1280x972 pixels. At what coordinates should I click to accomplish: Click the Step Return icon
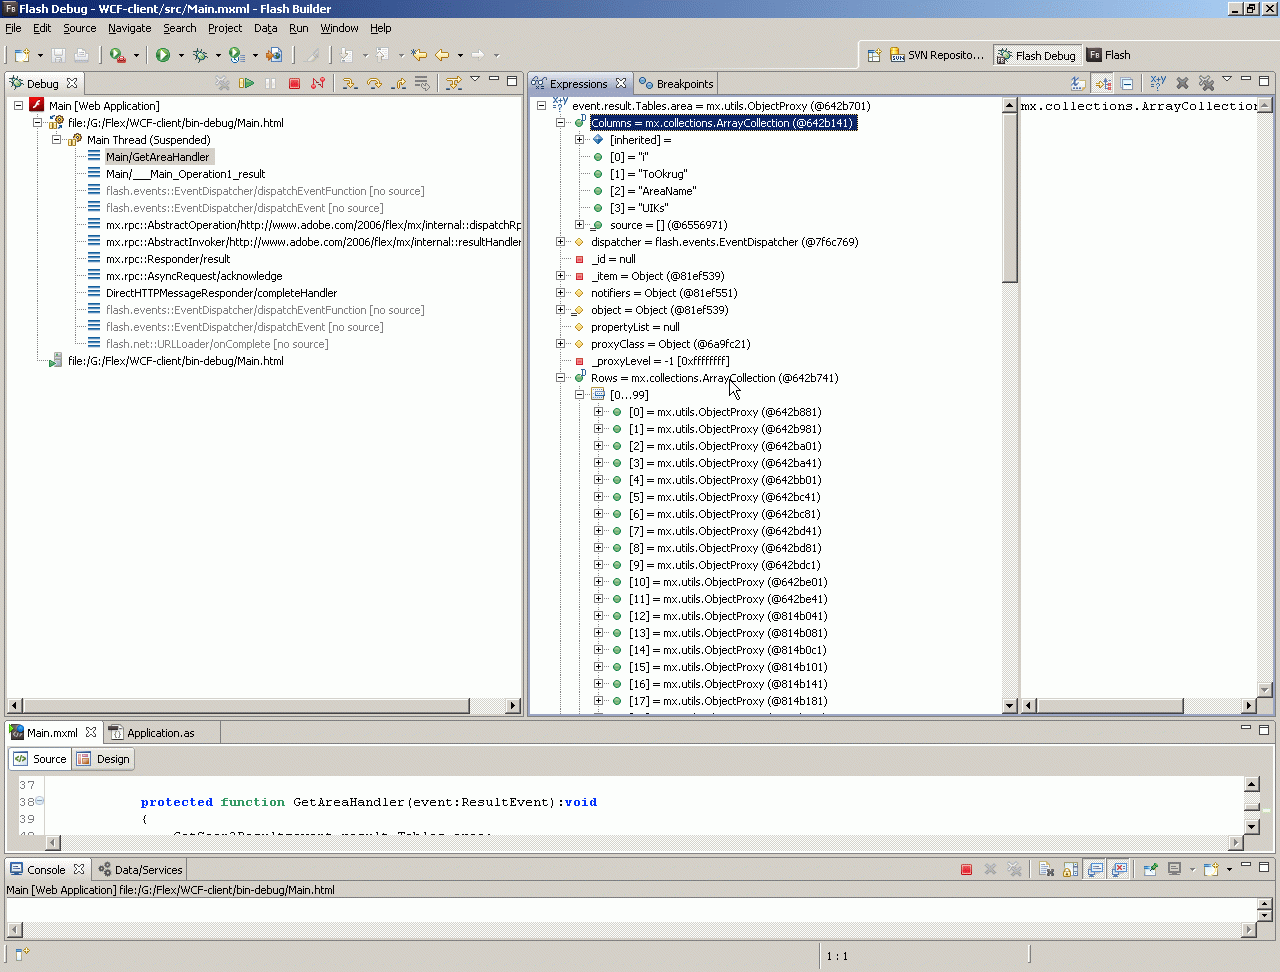point(398,83)
